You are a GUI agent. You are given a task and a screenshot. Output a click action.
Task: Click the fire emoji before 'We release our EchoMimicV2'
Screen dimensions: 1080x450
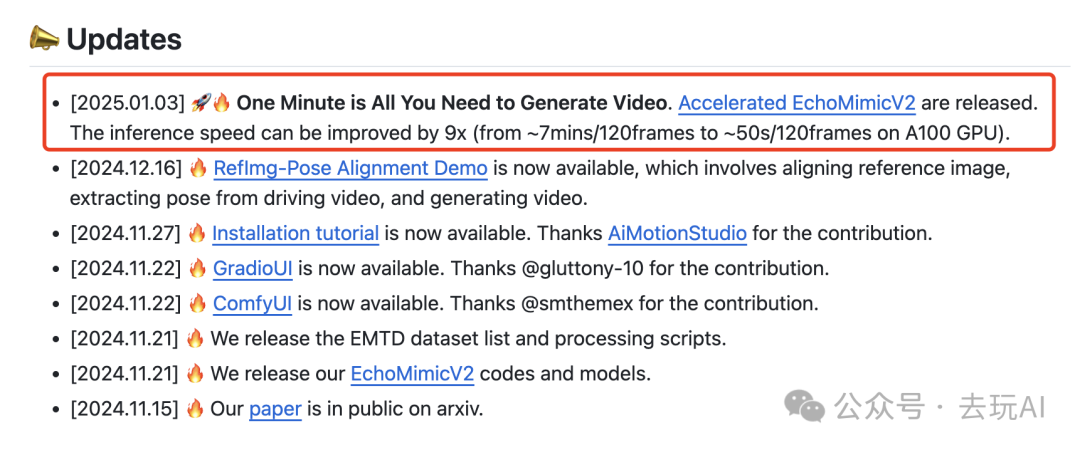coord(195,374)
